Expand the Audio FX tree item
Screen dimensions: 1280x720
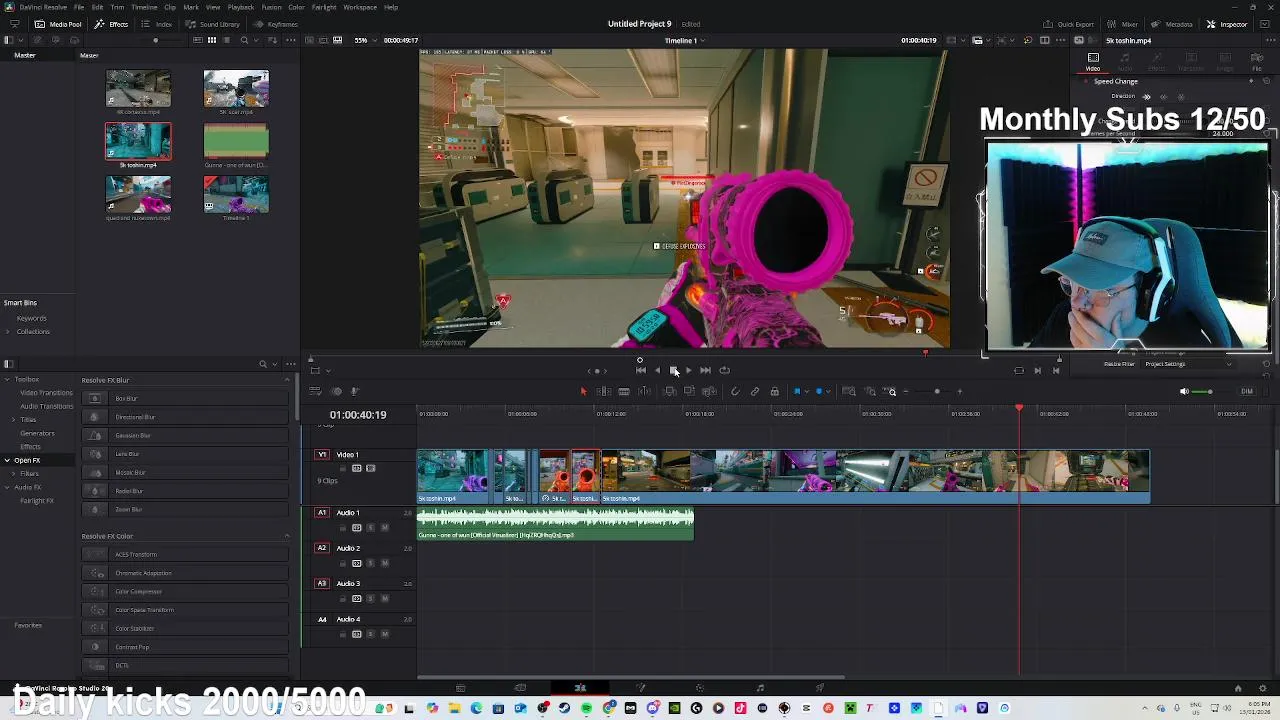[7, 487]
